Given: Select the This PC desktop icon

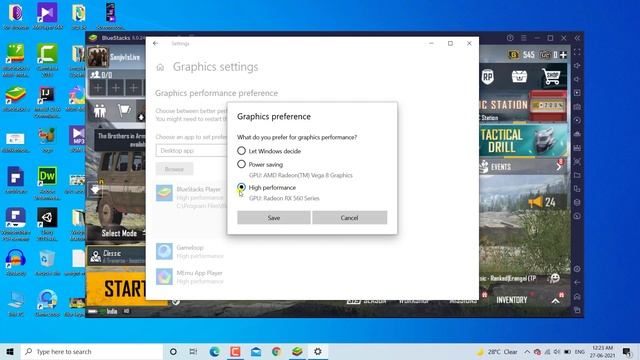Looking at the screenshot, I should [16, 304].
